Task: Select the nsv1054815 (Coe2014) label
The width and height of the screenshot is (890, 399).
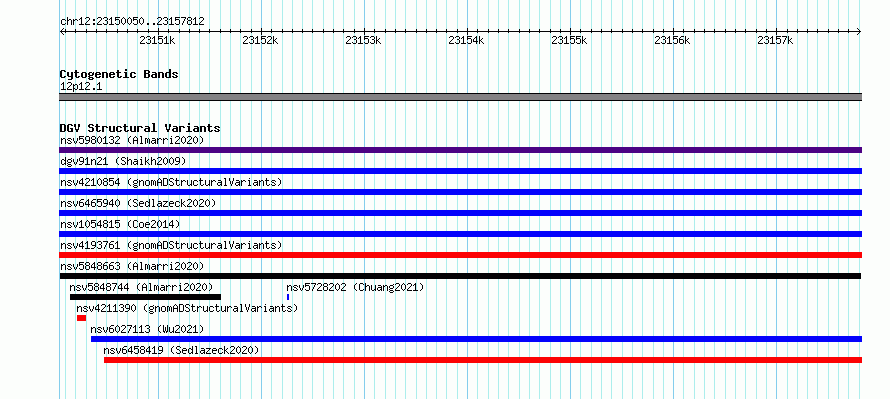Action: pos(120,224)
